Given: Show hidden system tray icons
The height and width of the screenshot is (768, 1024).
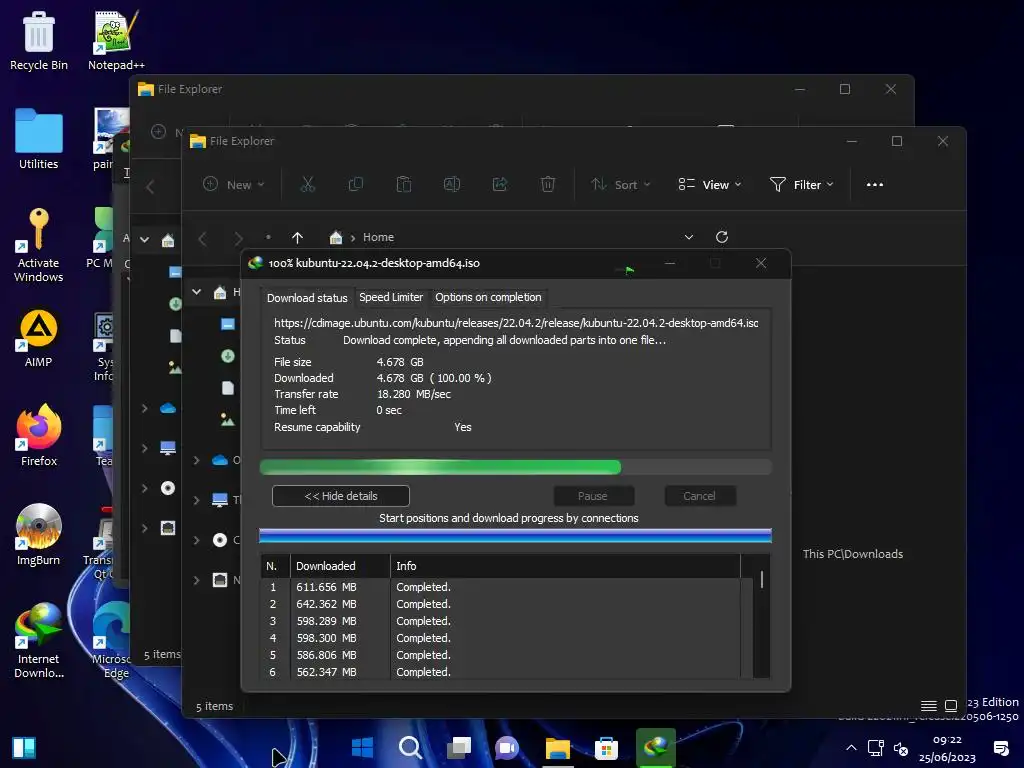Looking at the screenshot, I should [x=851, y=748].
